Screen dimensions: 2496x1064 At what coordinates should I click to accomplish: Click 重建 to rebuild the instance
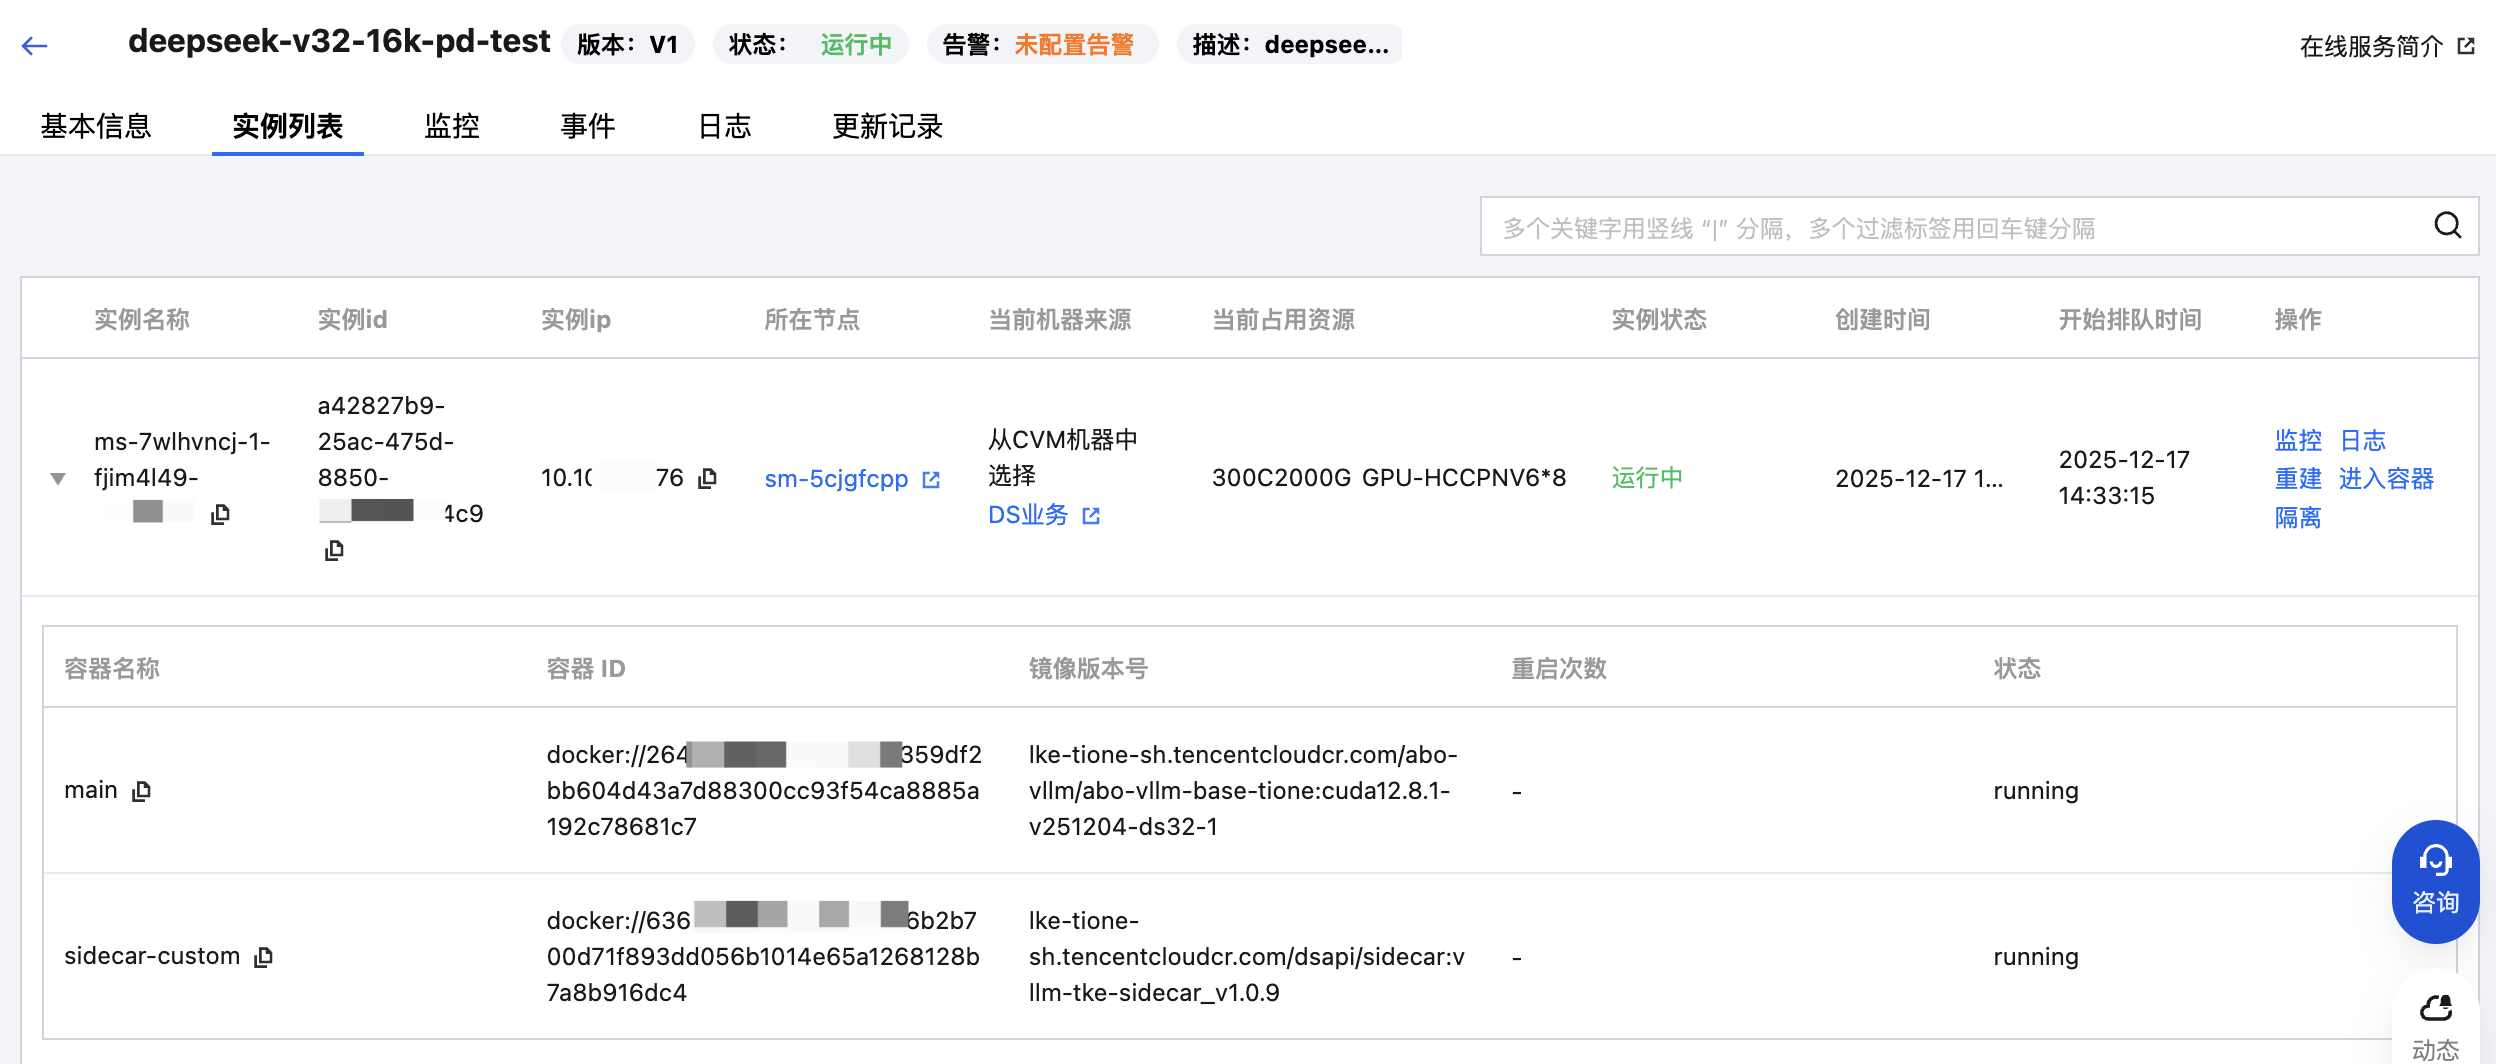2297,479
